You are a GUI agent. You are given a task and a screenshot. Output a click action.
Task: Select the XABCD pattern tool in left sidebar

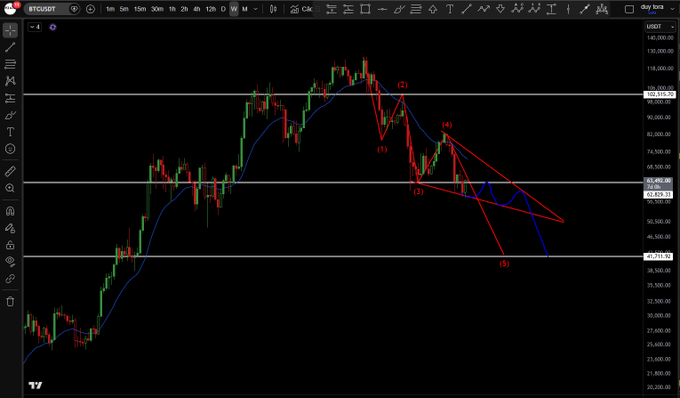[10, 81]
